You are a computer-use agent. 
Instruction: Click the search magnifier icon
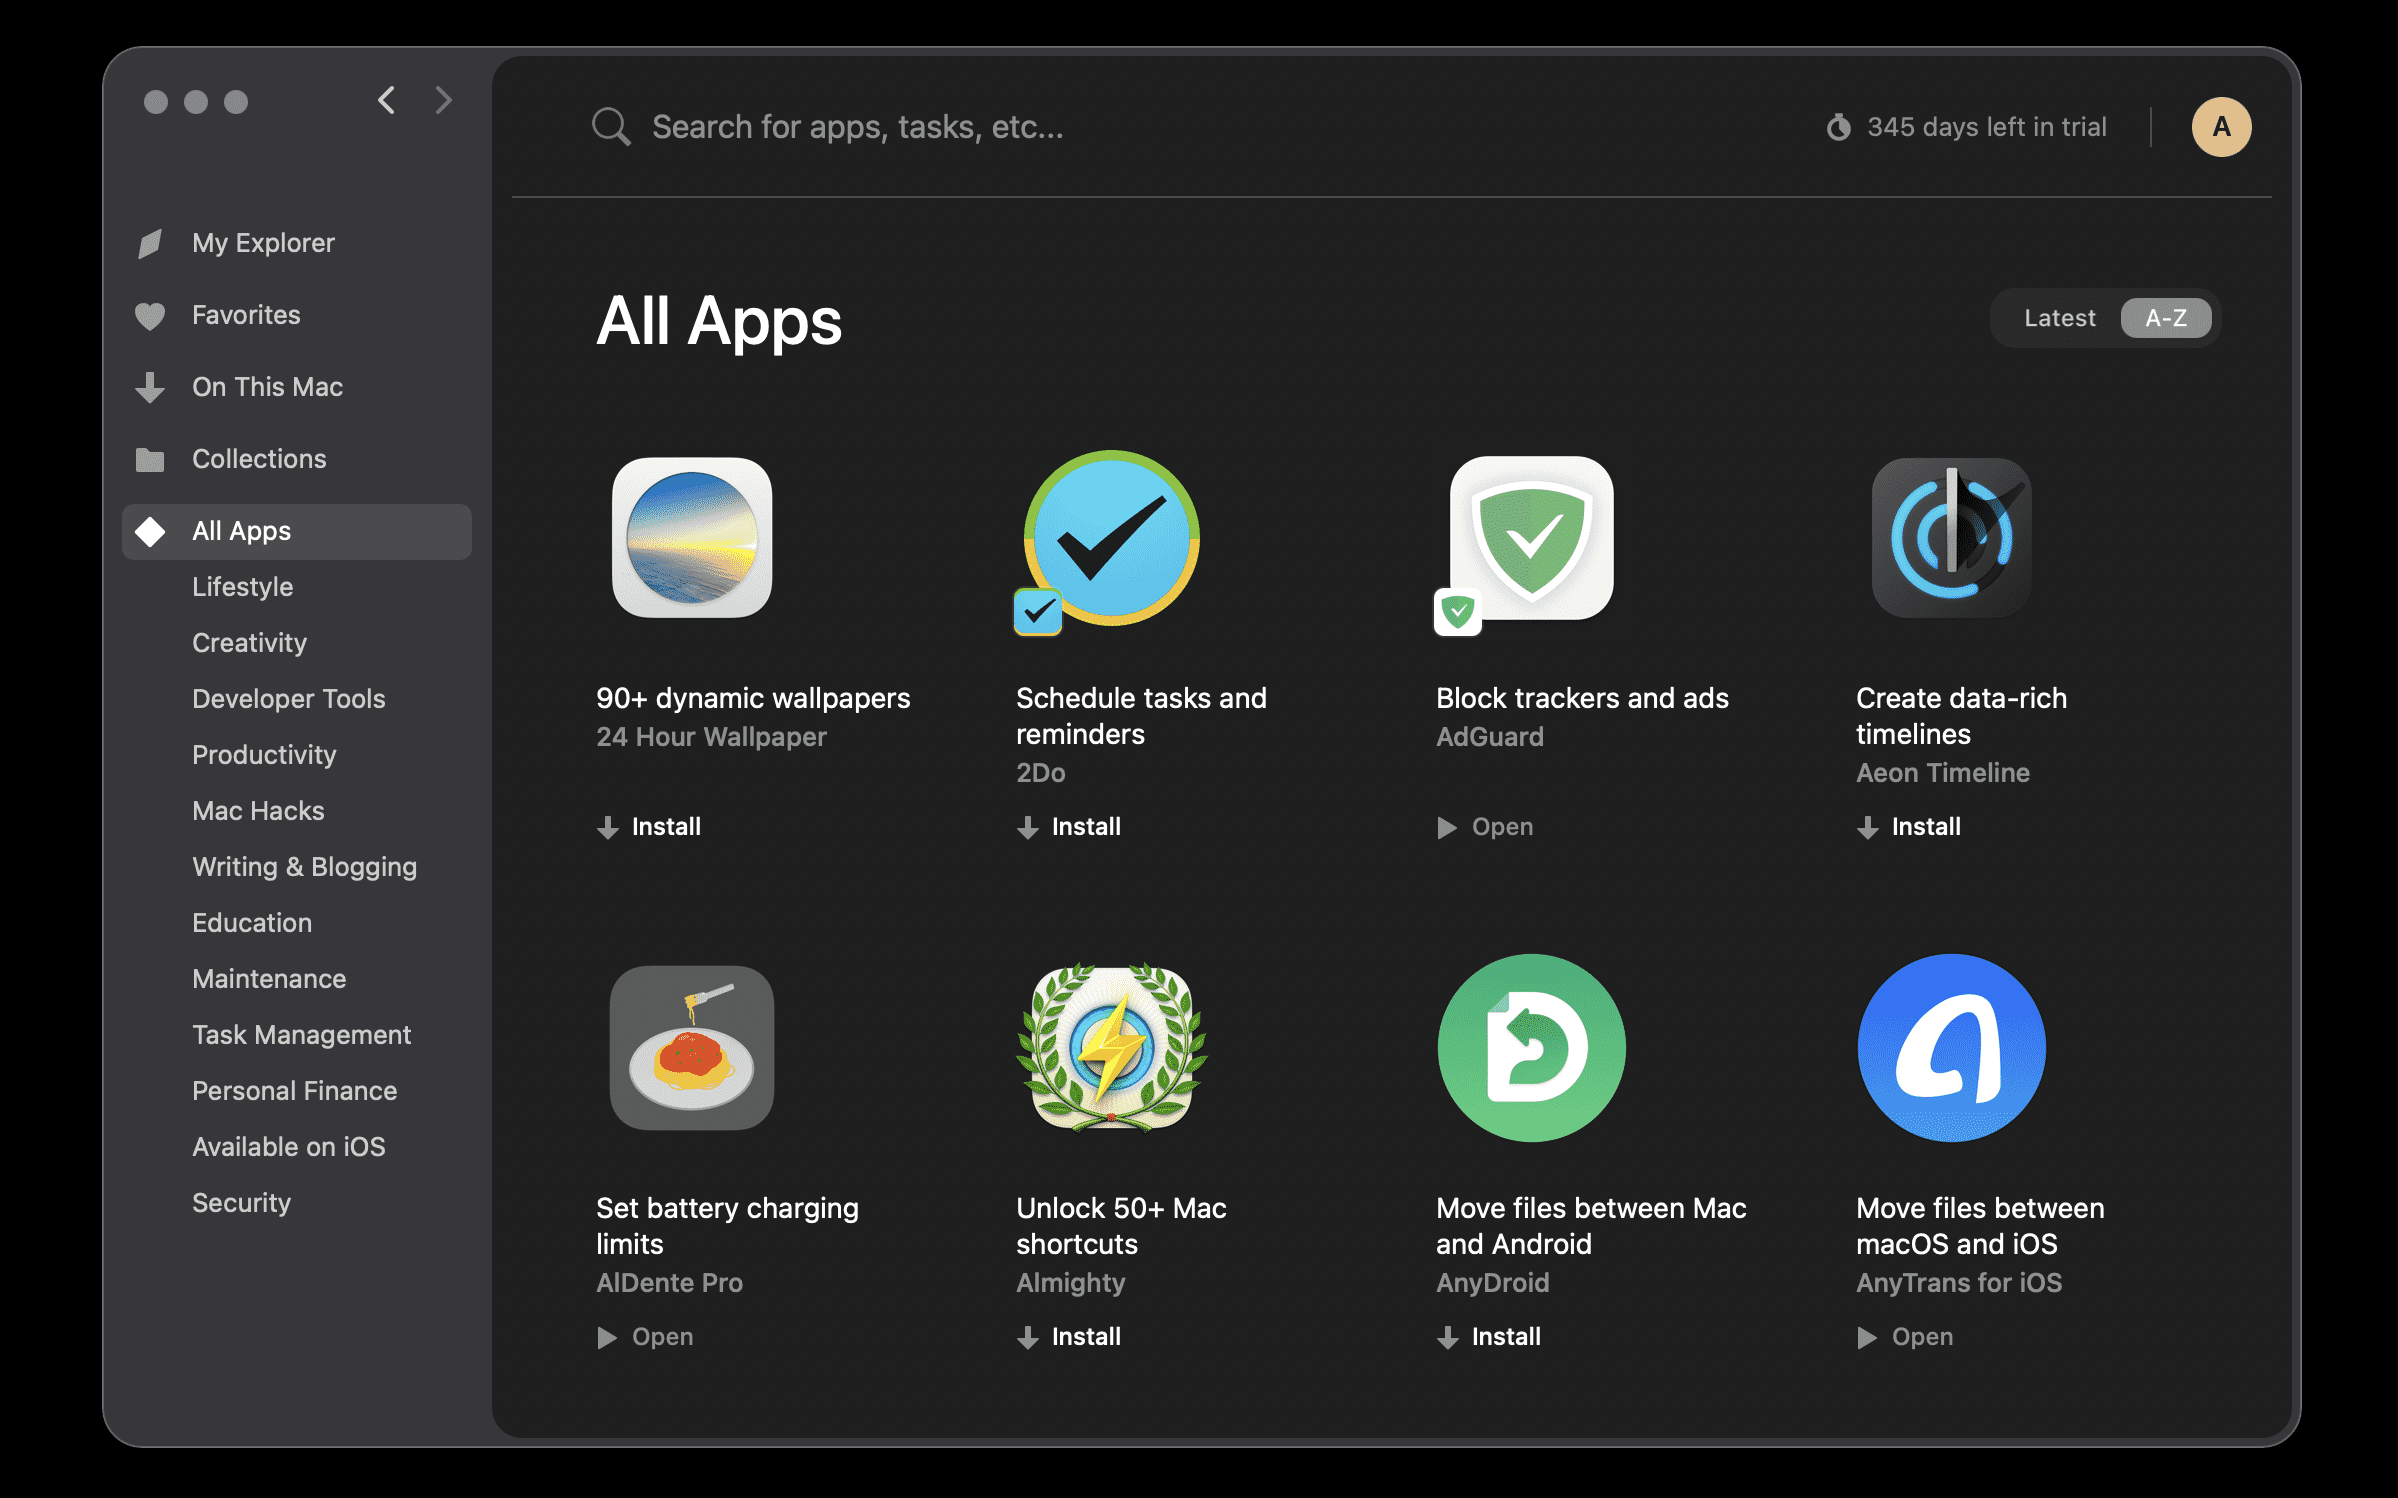[610, 127]
